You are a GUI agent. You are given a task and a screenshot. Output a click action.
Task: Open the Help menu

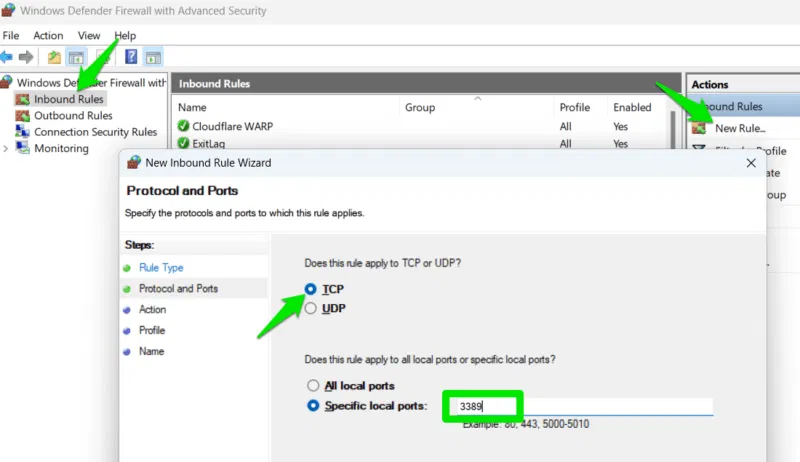click(x=125, y=36)
